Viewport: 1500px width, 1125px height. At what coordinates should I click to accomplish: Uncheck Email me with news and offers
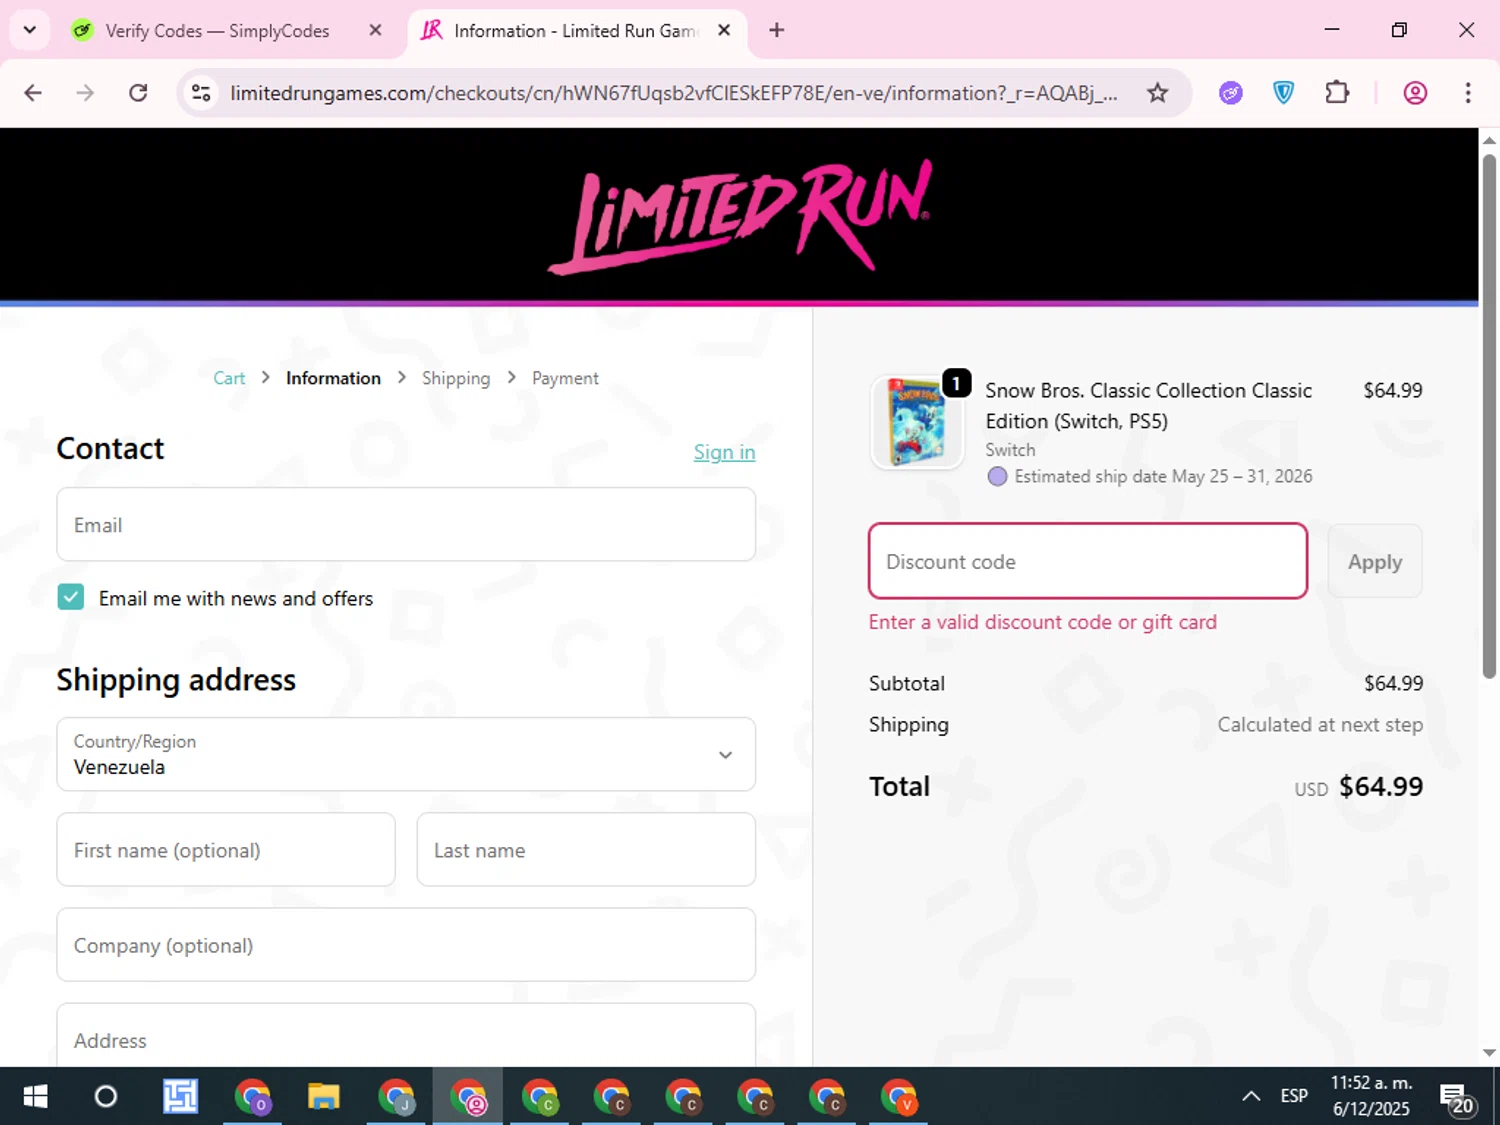[x=71, y=597]
